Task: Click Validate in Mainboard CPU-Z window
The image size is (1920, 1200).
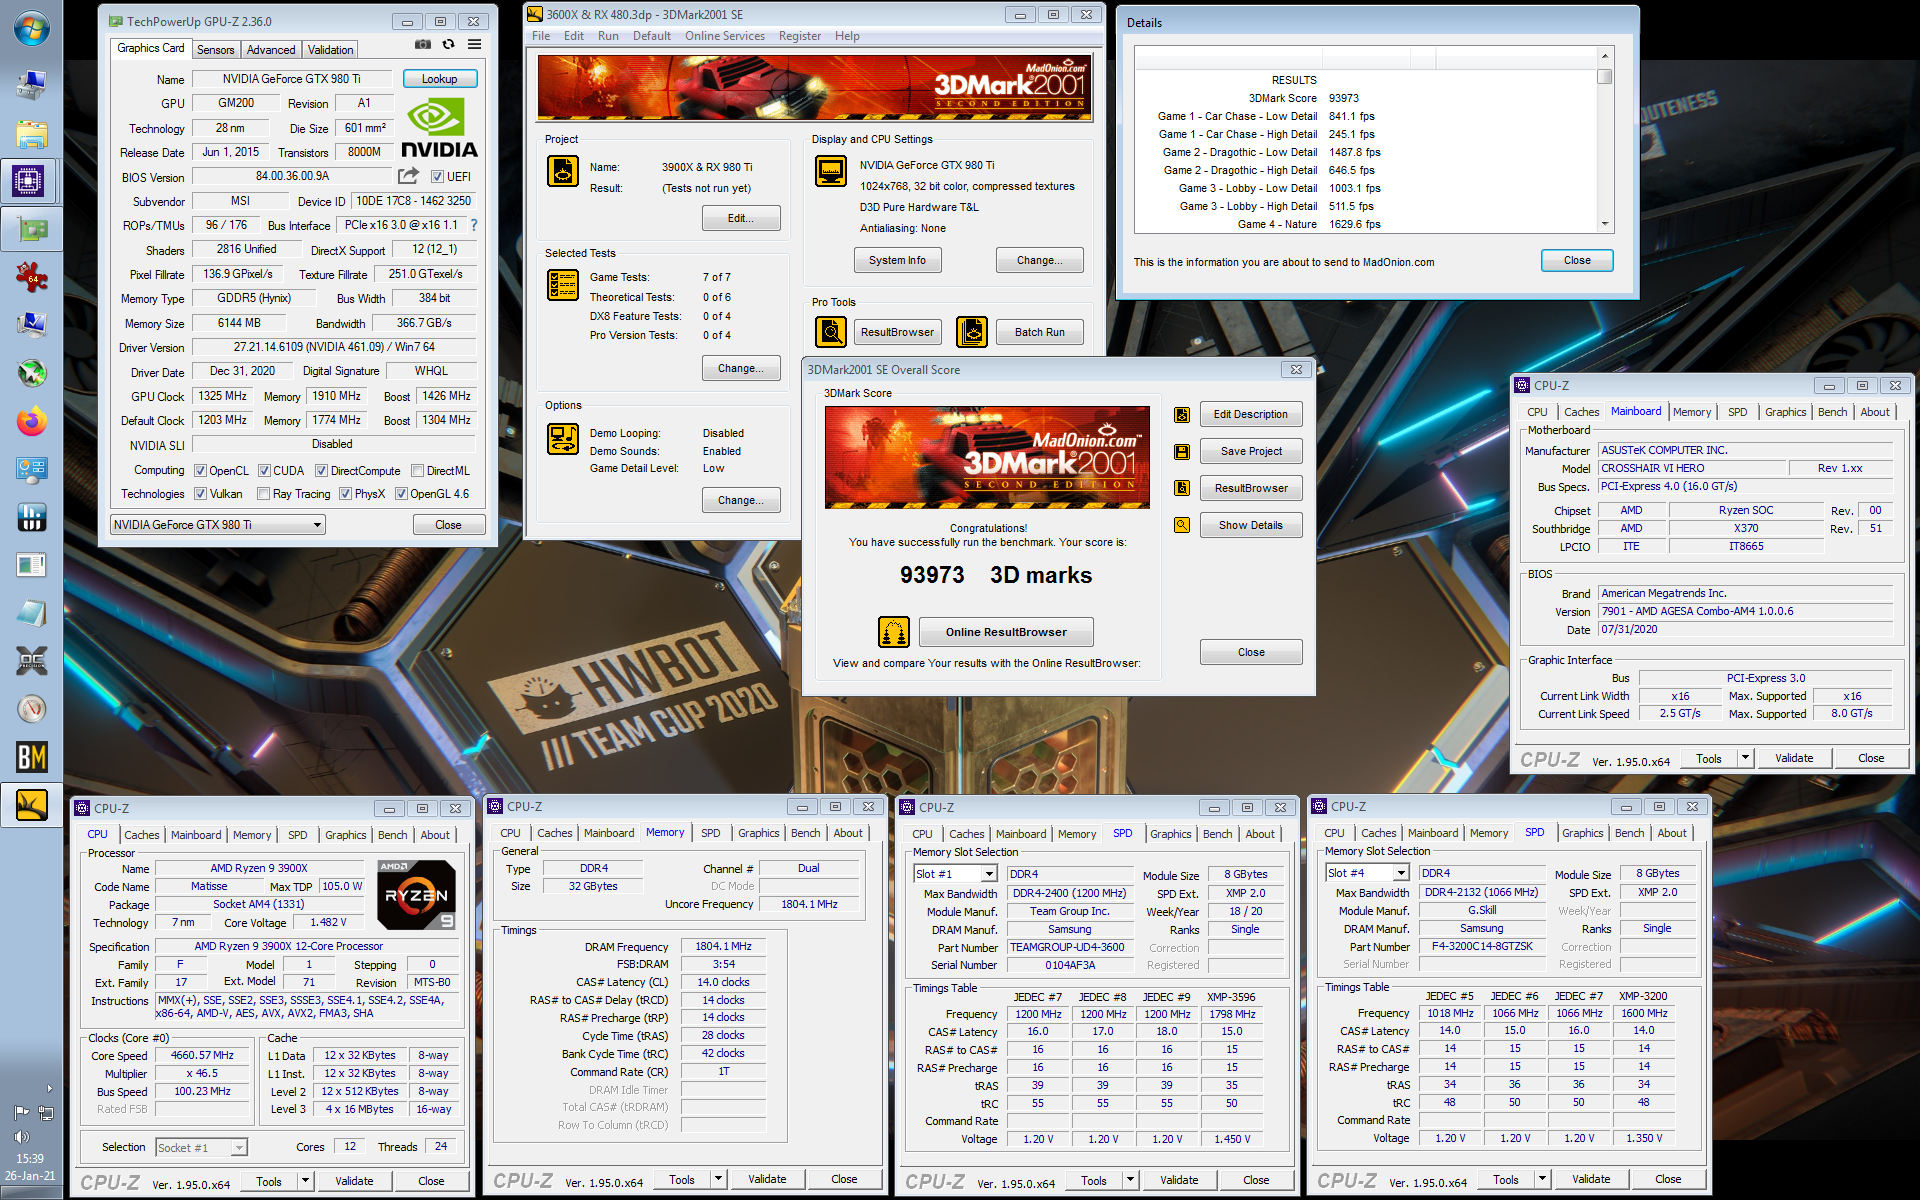Action: pyautogui.click(x=1793, y=758)
